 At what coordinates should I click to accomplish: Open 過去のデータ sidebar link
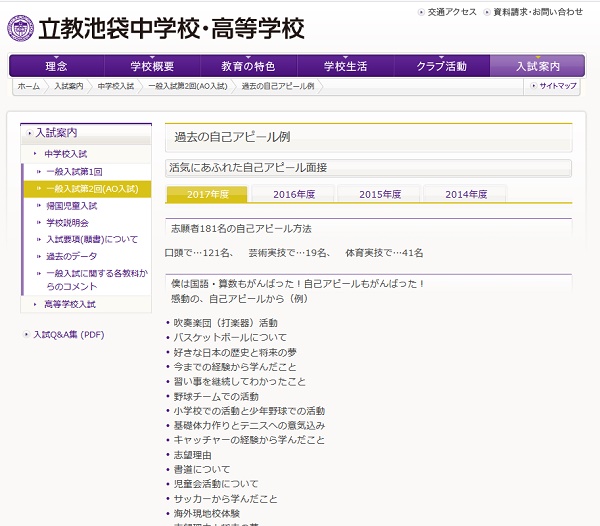click(x=72, y=256)
